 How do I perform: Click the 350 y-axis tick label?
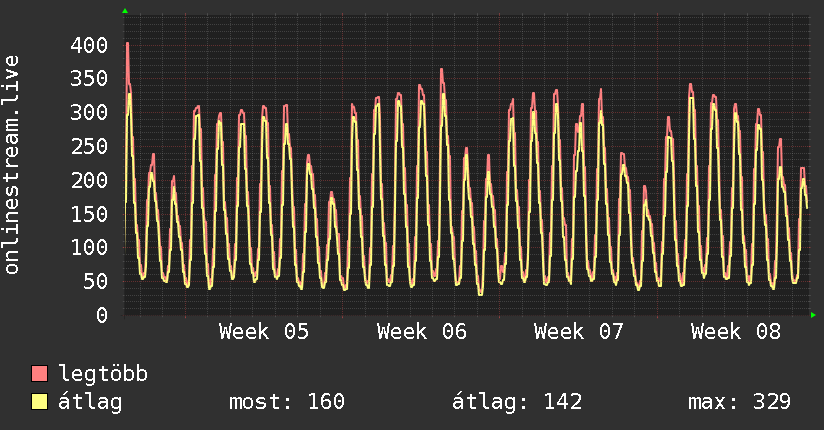coord(89,79)
